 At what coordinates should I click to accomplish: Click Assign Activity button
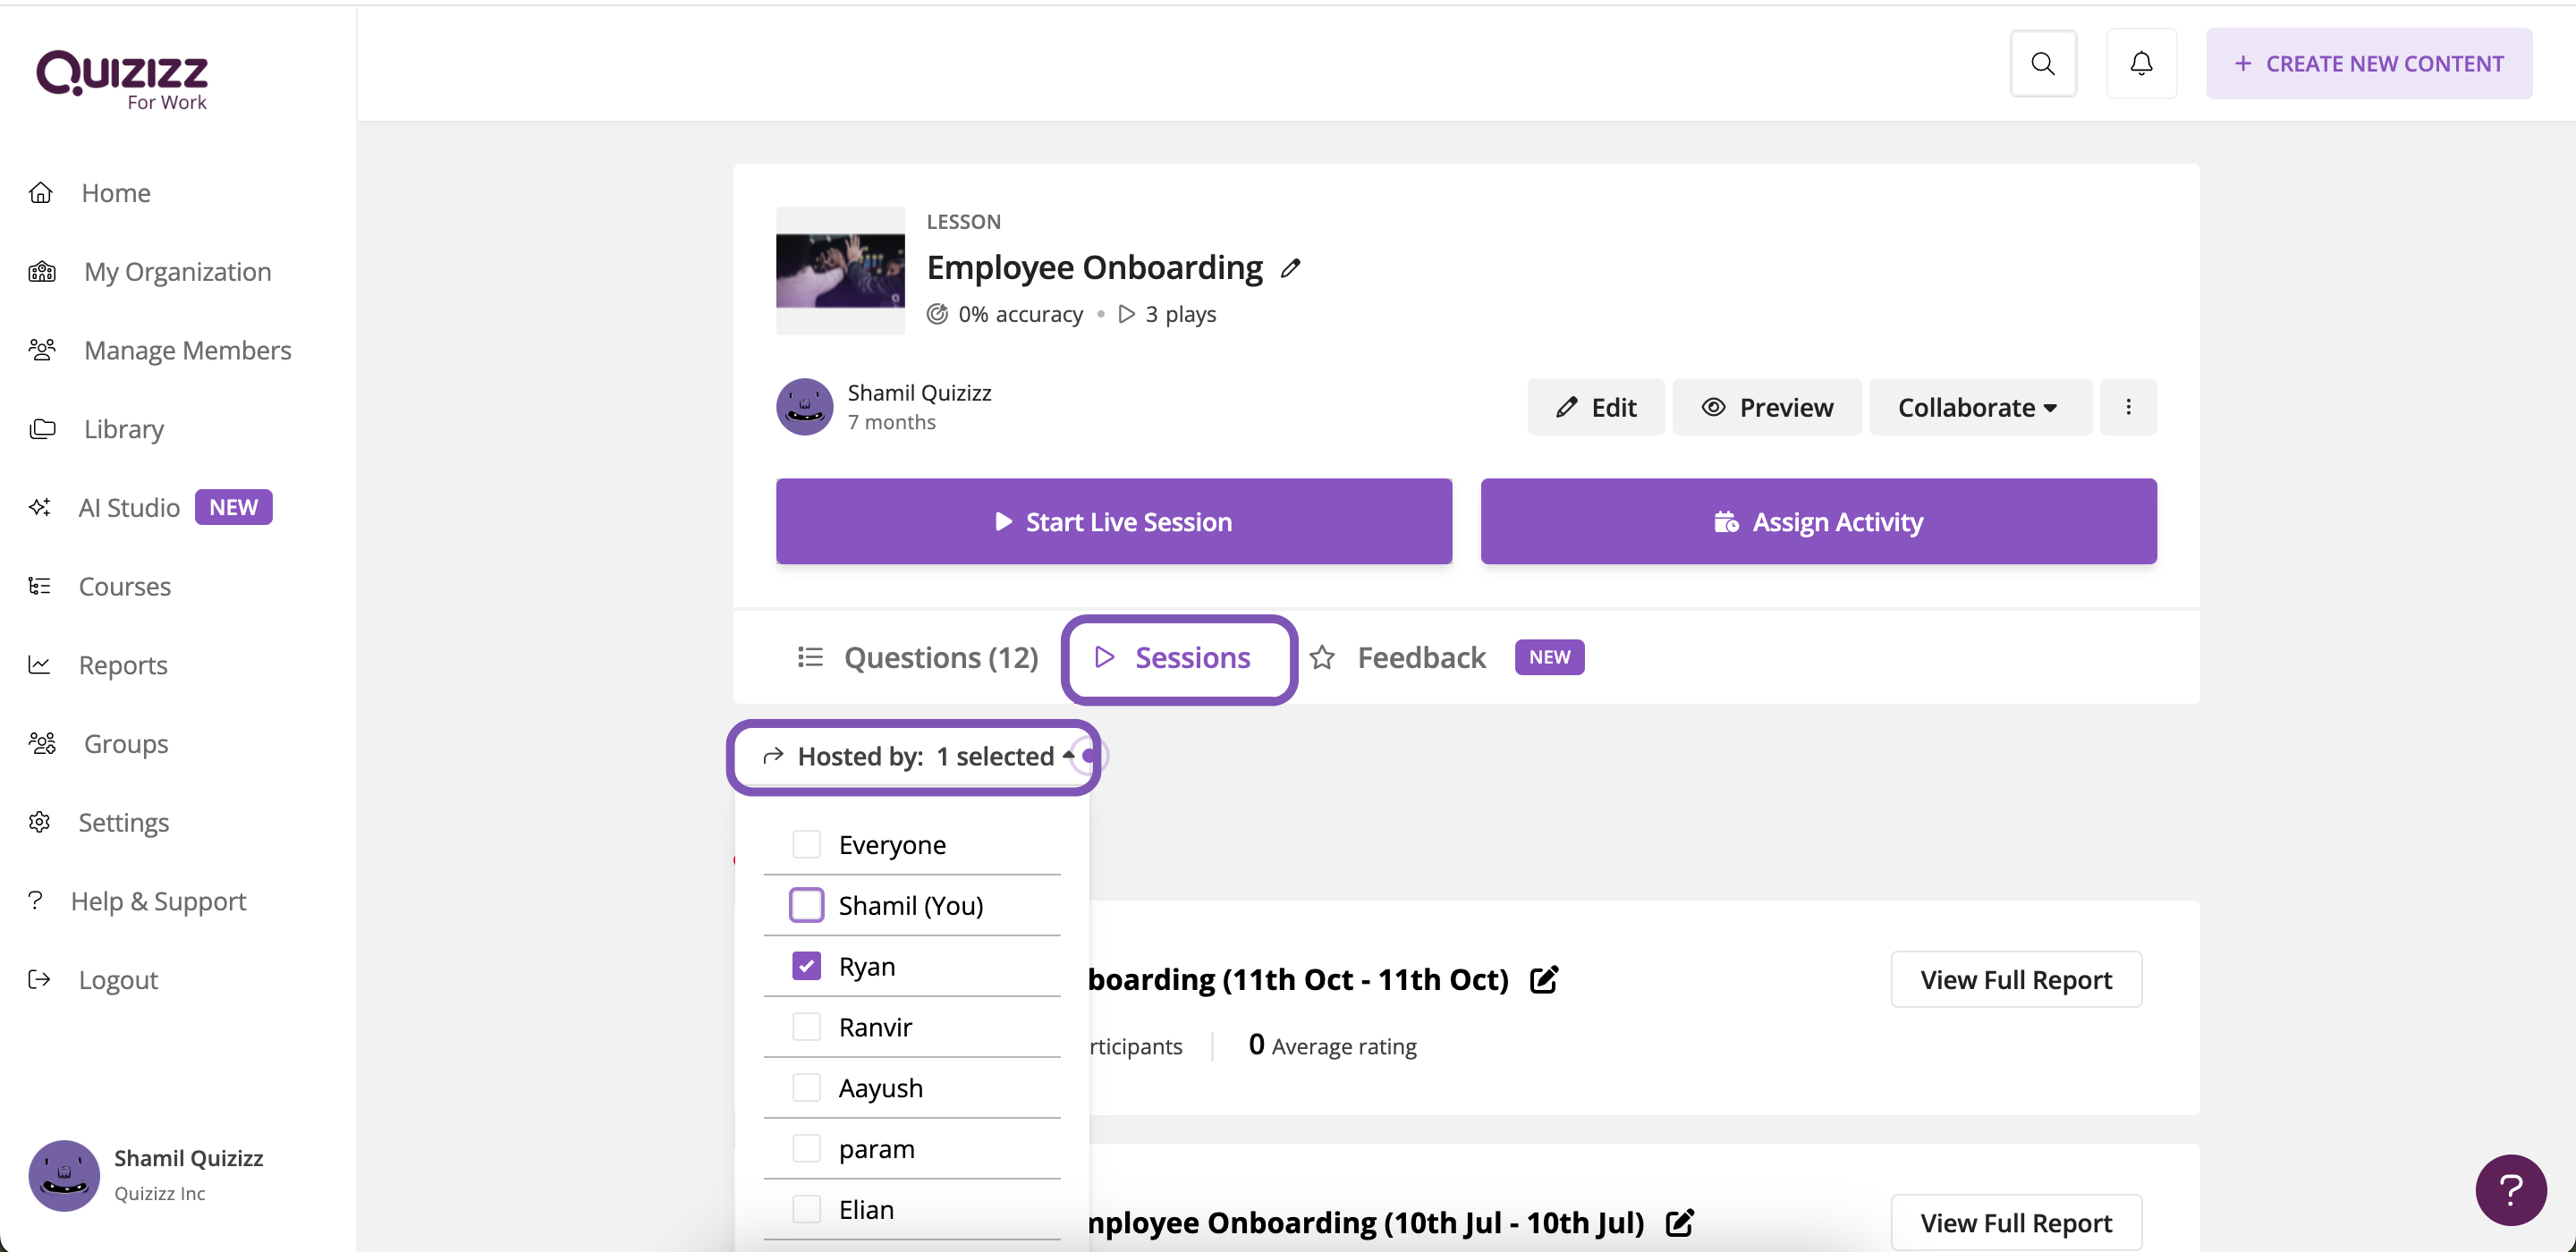pyautogui.click(x=1818, y=522)
